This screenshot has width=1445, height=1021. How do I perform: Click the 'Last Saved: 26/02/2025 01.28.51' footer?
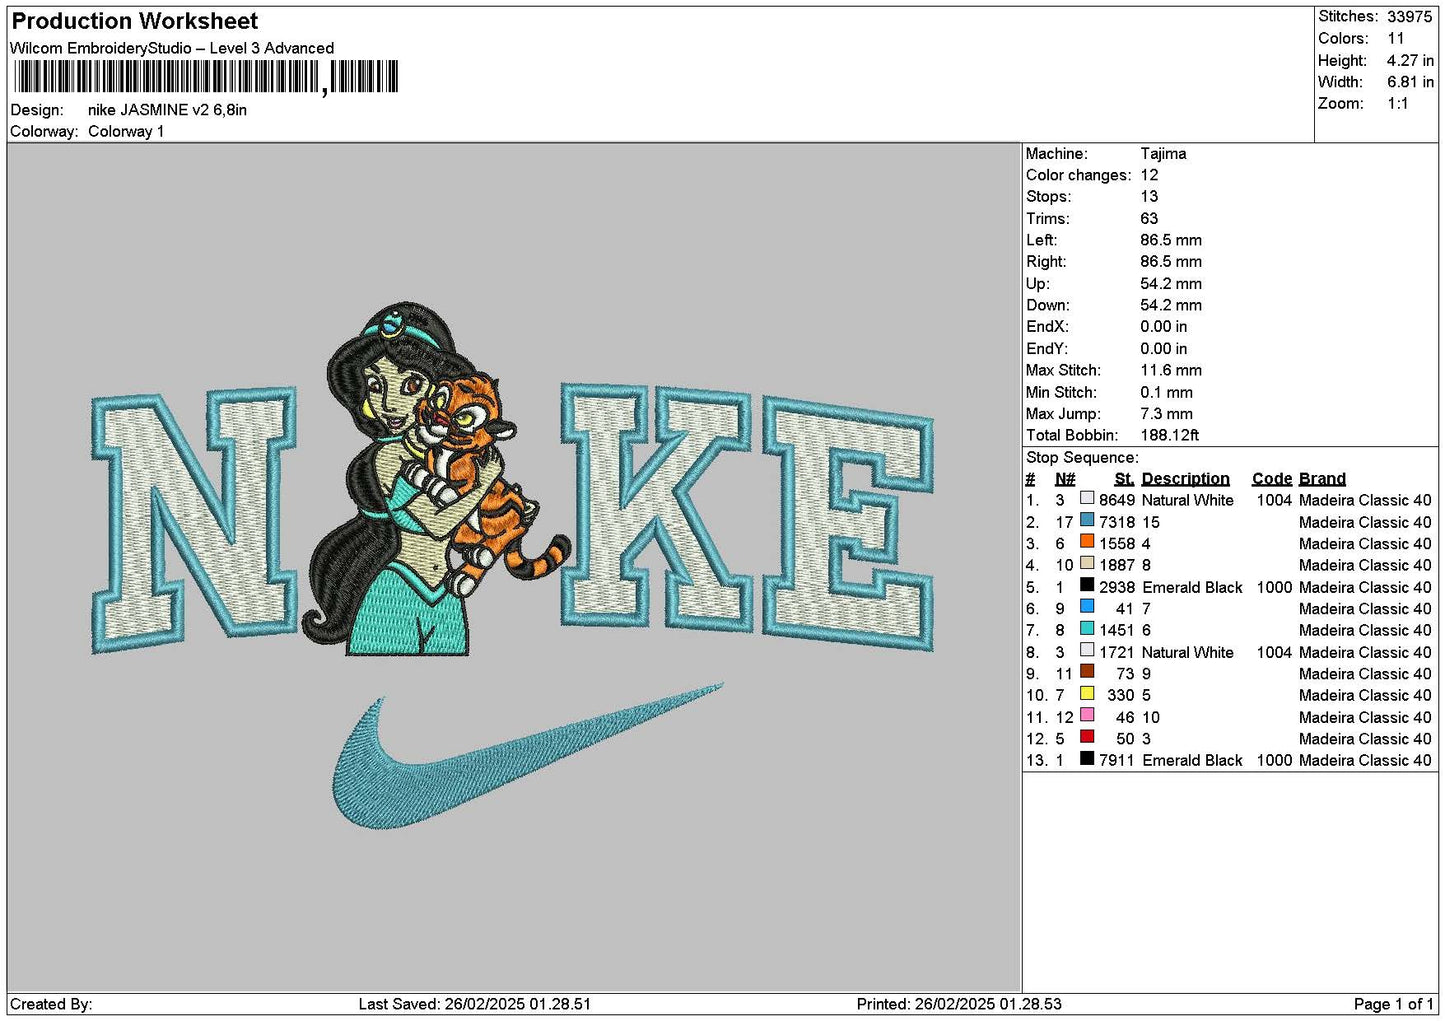coord(475,1004)
